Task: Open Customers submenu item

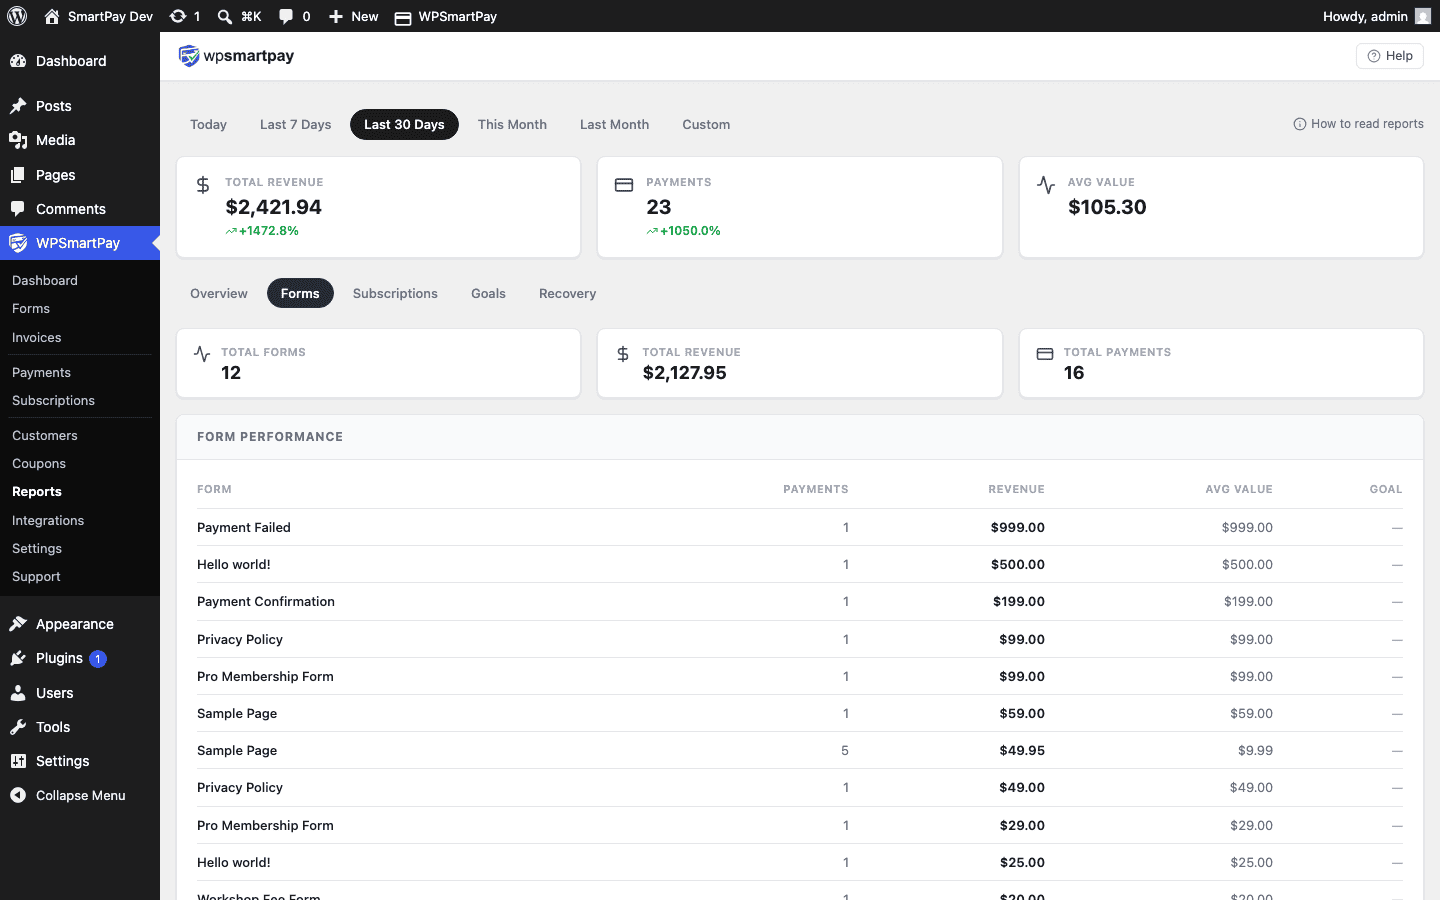Action: 45,436
